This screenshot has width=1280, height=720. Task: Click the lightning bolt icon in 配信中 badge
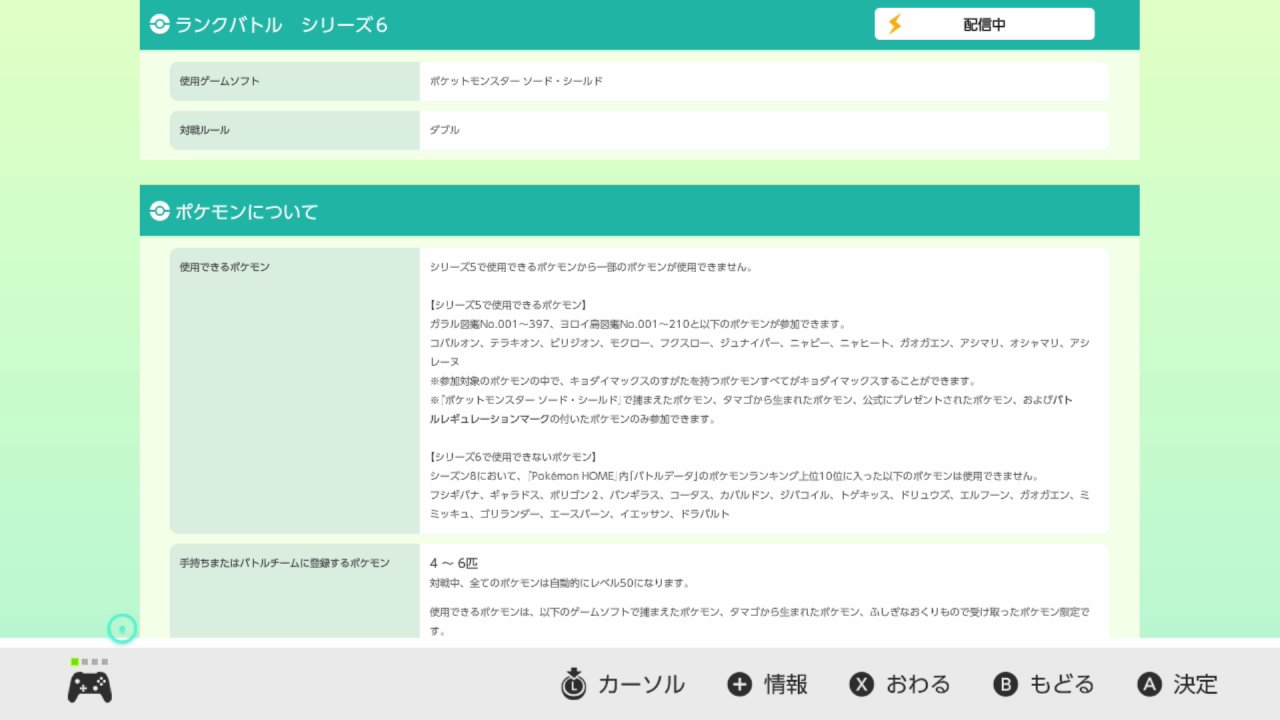[x=895, y=24]
